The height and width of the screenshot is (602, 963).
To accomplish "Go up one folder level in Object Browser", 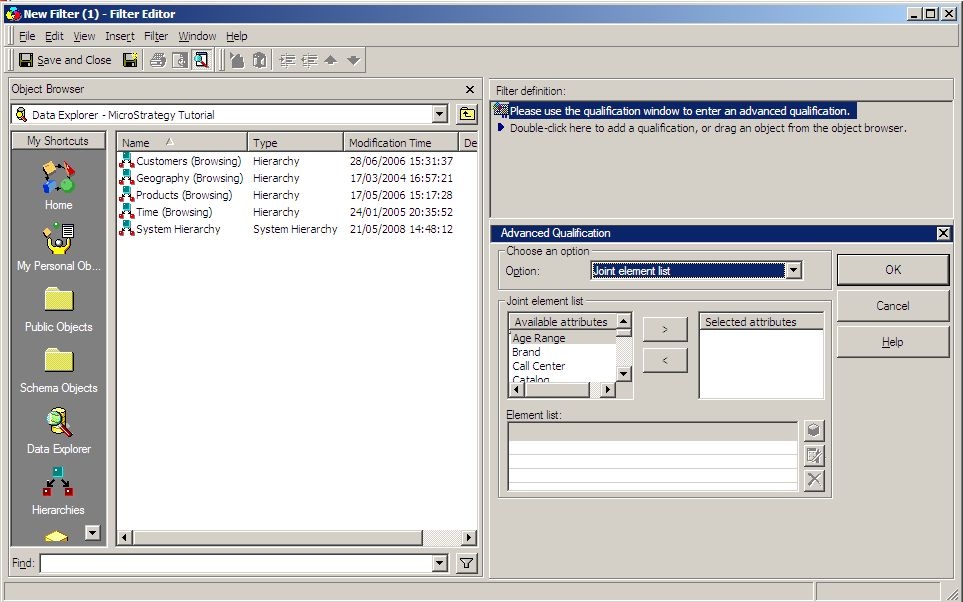I will pos(466,115).
